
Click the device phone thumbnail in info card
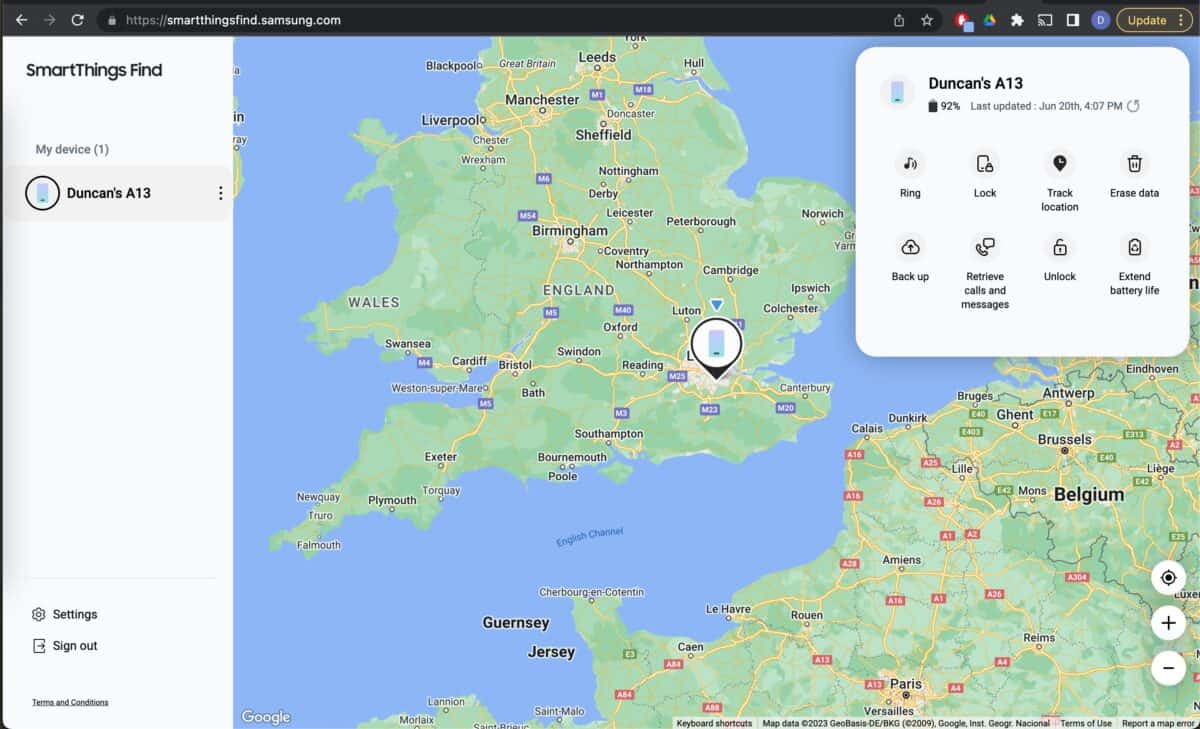pos(897,92)
